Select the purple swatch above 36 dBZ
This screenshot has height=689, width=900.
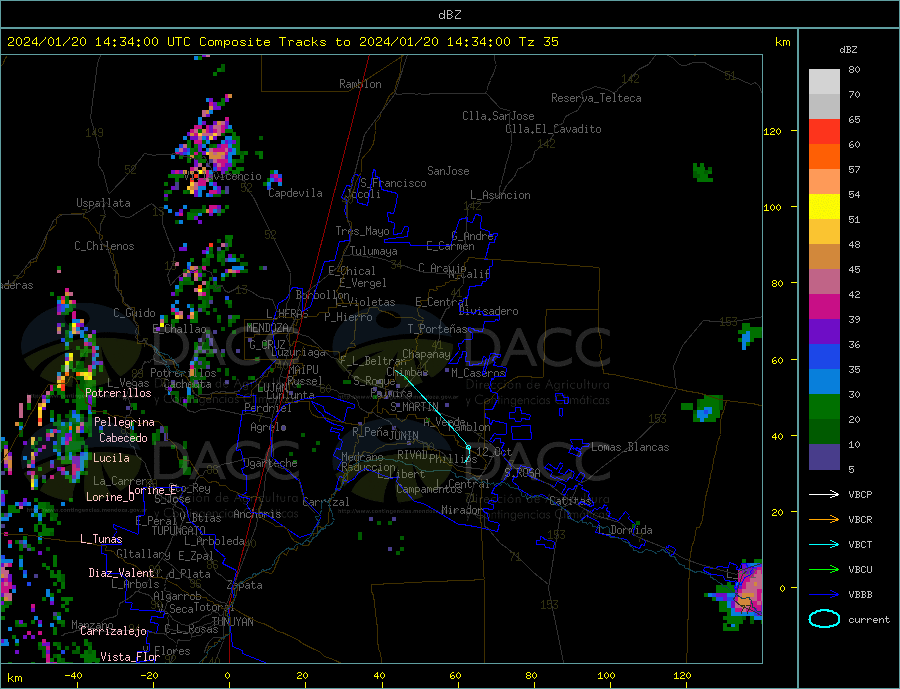[824, 332]
